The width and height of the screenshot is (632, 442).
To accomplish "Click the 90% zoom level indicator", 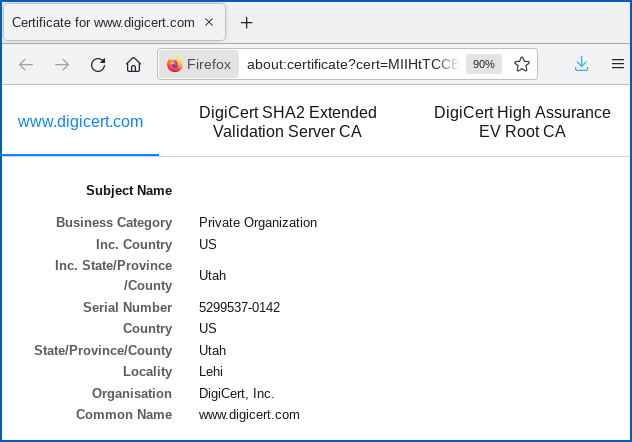I will [x=484, y=65].
